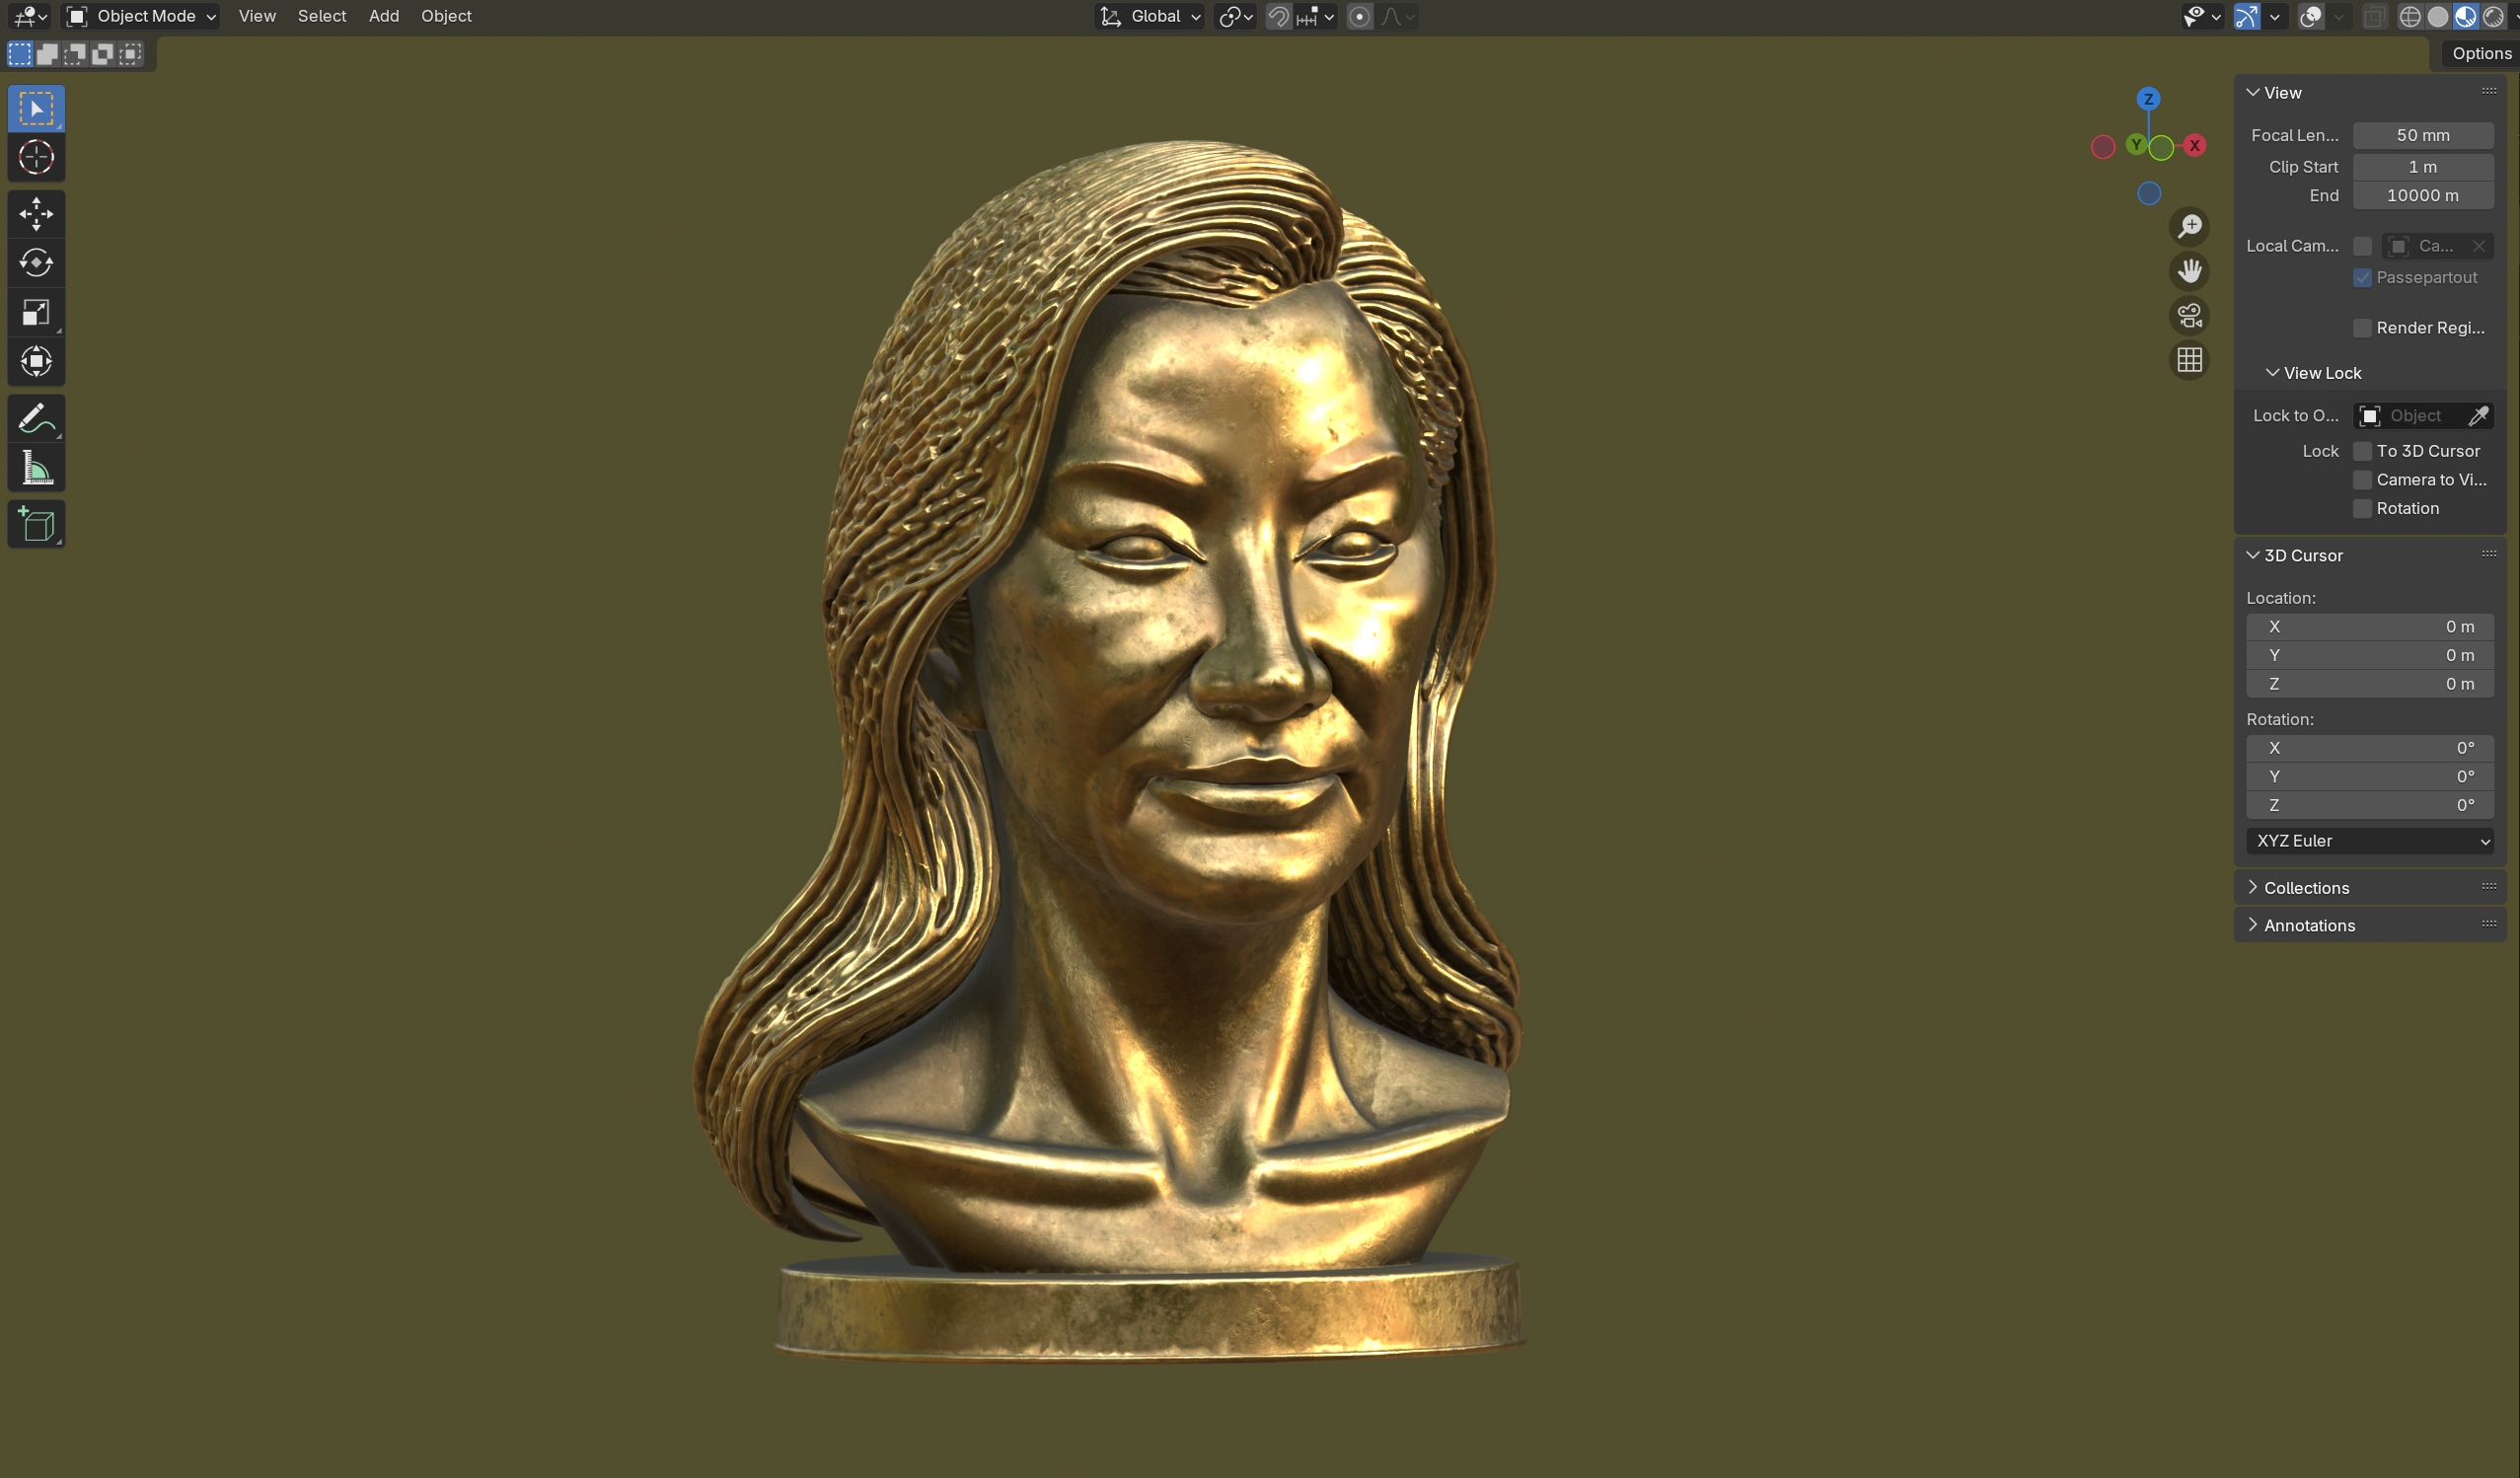Open the XYZ Euler rotation dropdown

pos(2369,841)
